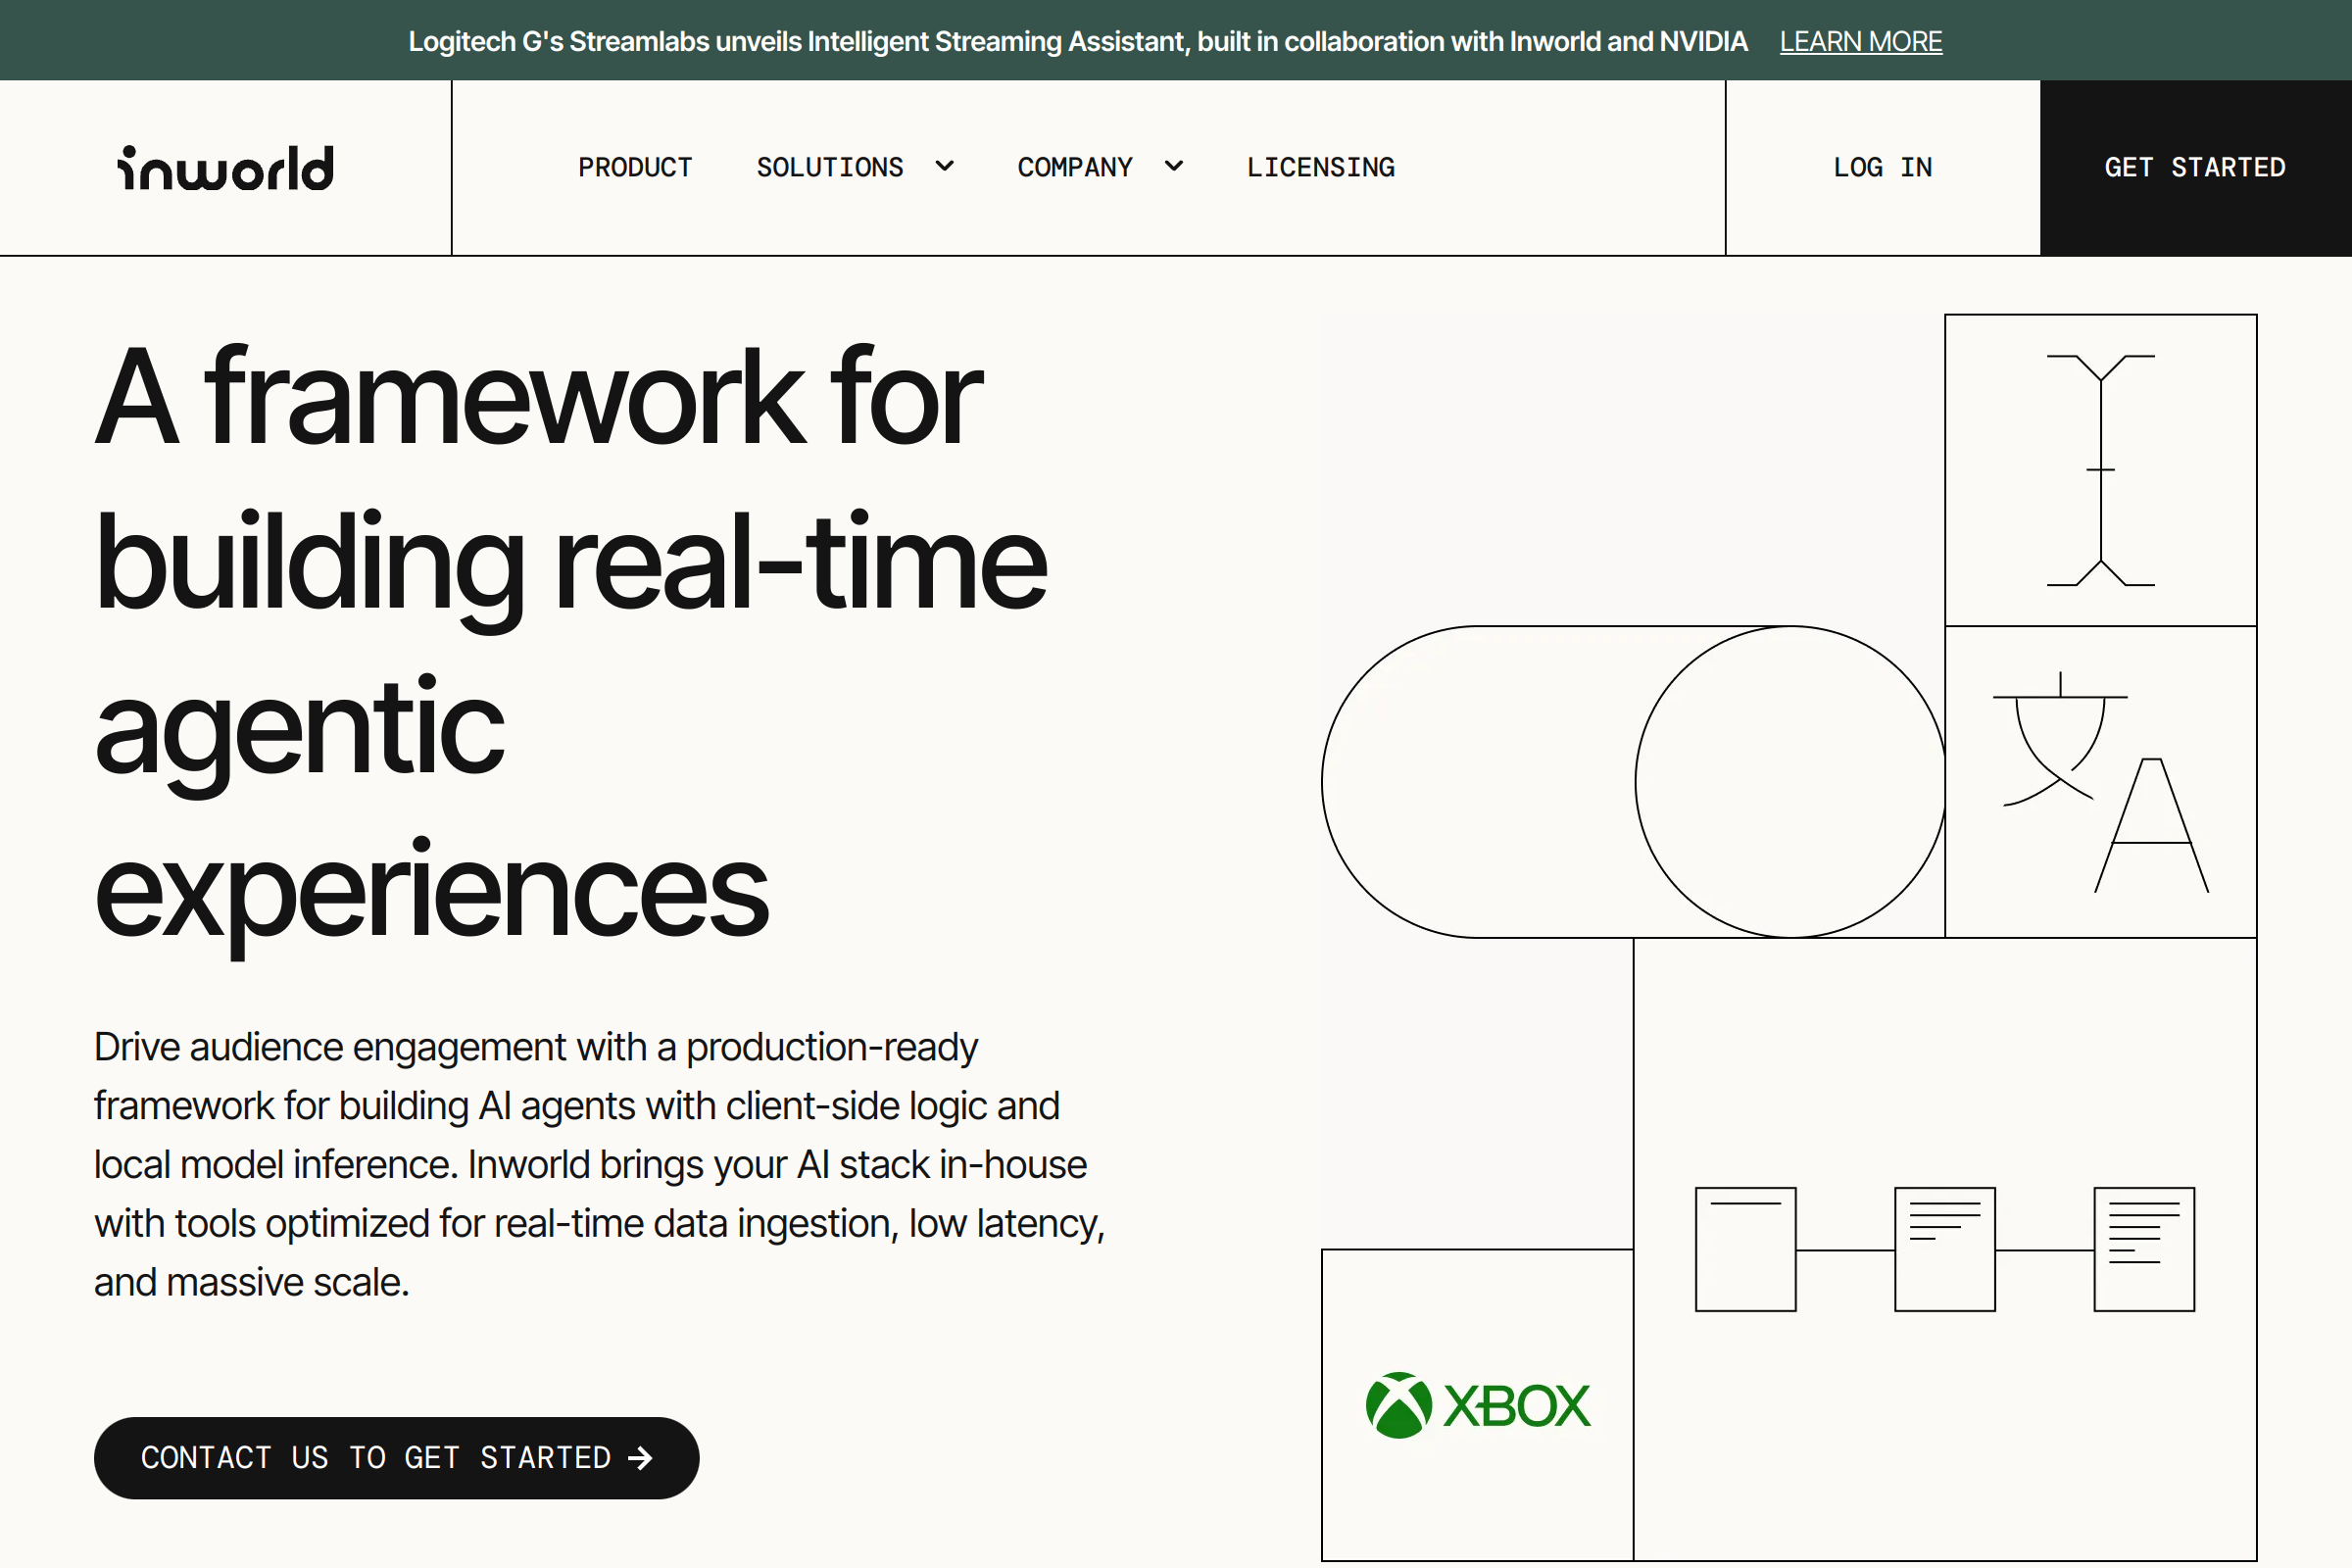The image size is (2352, 1568).
Task: Expand the Company dropdown chevron
Action: [1174, 167]
